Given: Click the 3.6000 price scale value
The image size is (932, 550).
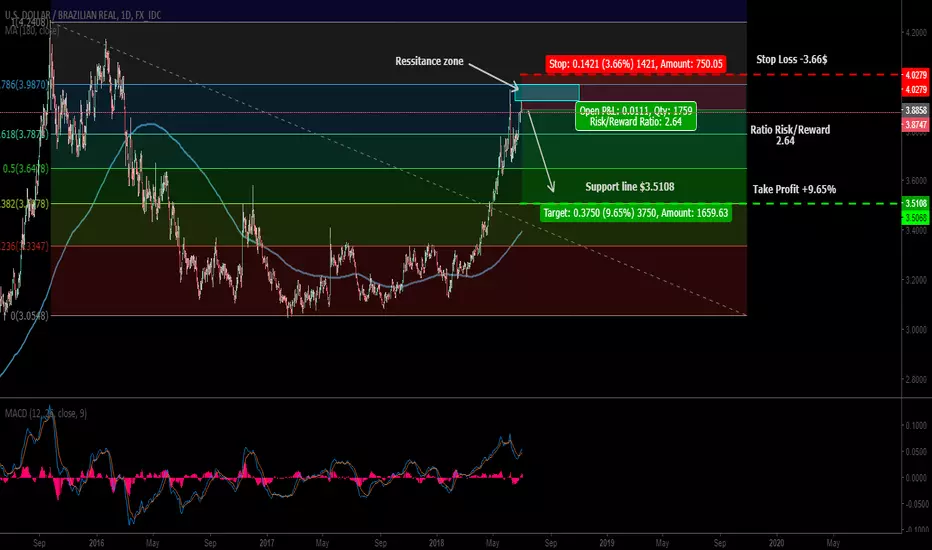Looking at the screenshot, I should [x=916, y=180].
